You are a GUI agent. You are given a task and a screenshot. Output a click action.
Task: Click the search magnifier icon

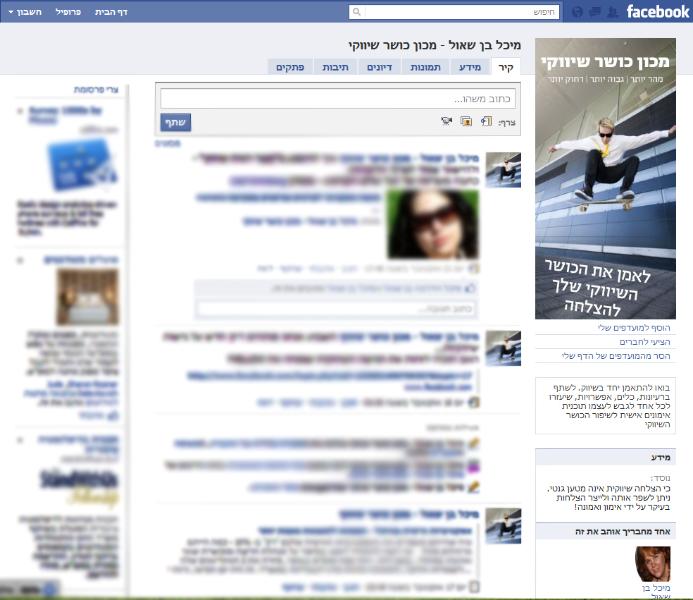pyautogui.click(x=357, y=12)
